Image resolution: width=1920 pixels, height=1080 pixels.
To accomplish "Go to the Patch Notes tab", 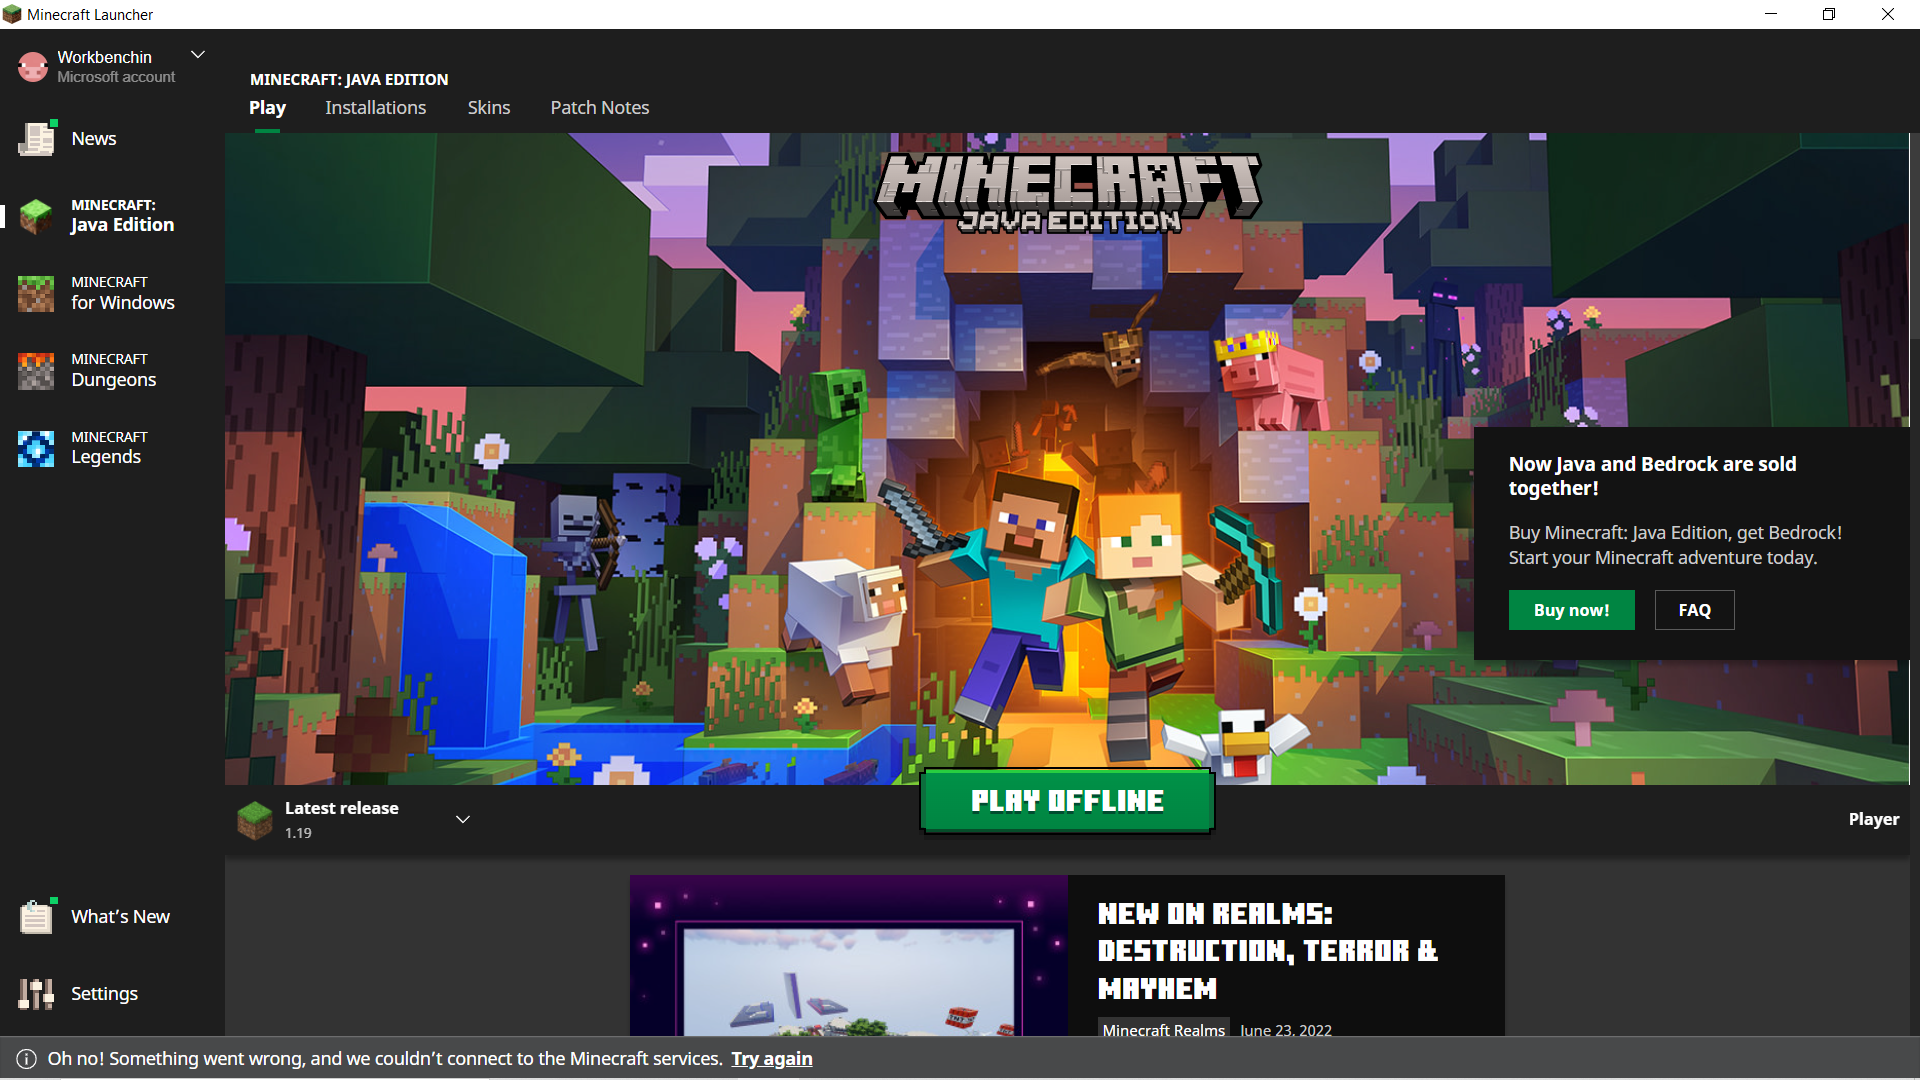I will (599, 108).
